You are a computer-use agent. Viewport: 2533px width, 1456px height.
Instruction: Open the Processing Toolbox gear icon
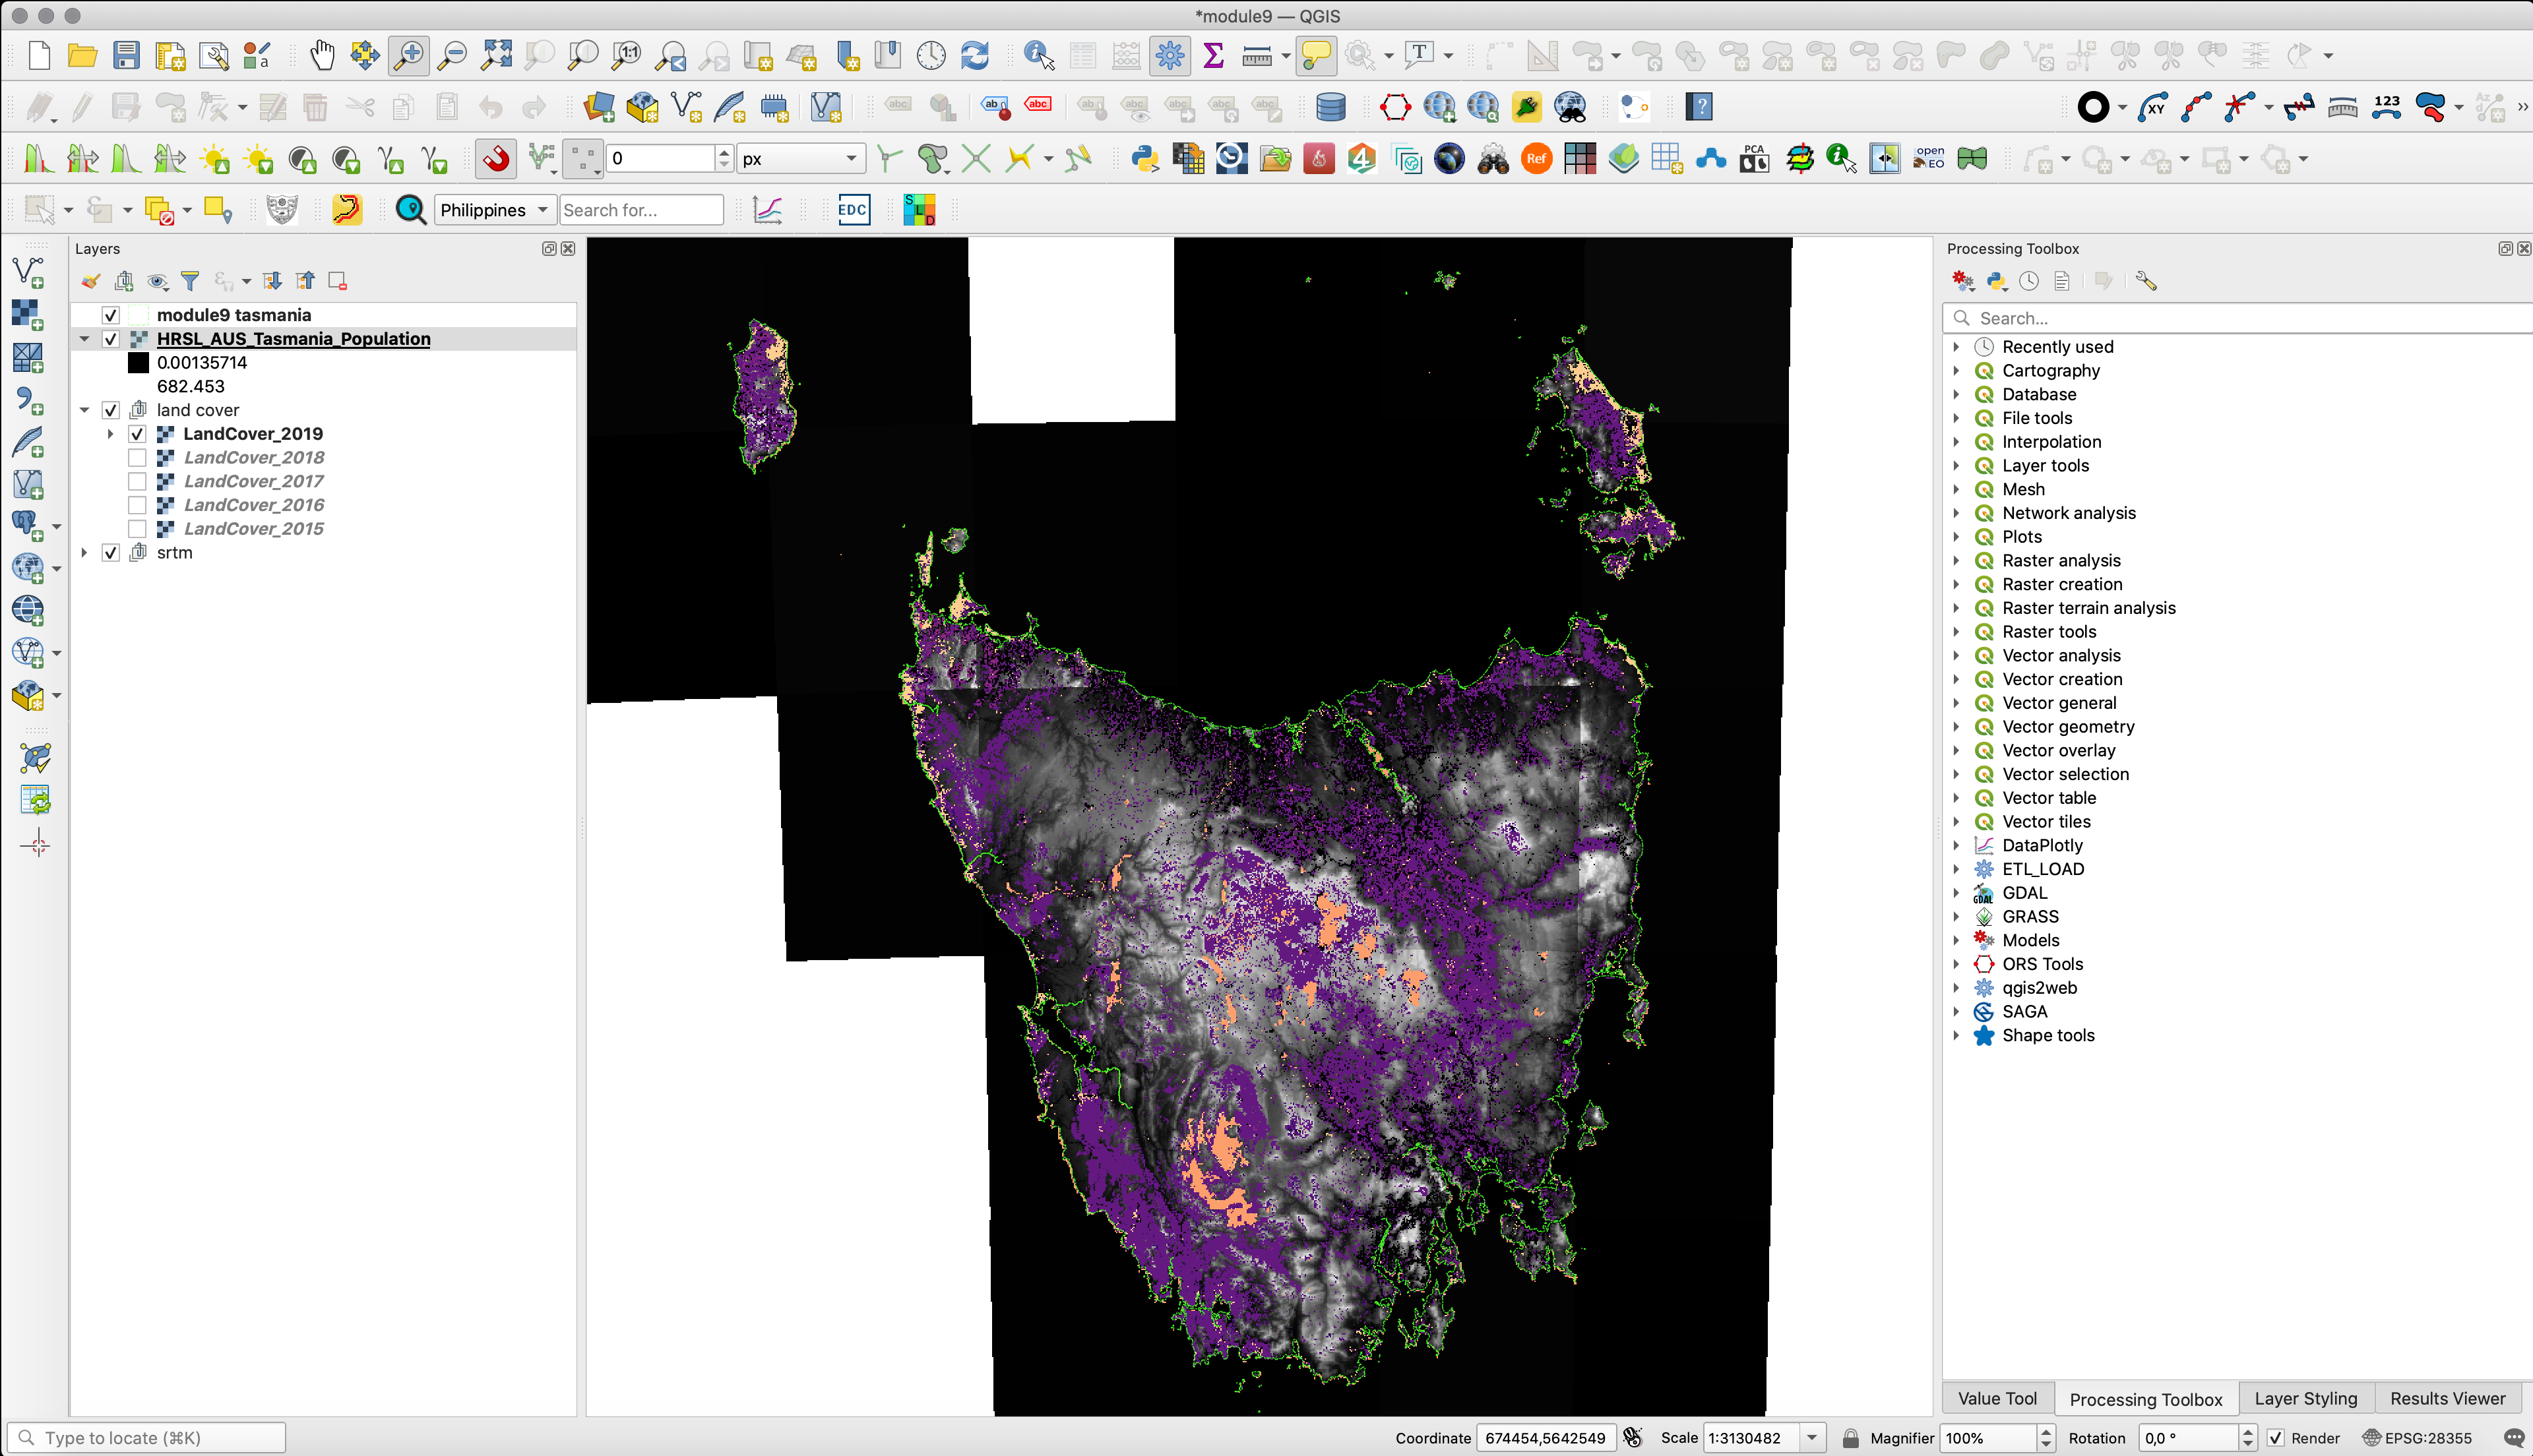coord(1169,55)
